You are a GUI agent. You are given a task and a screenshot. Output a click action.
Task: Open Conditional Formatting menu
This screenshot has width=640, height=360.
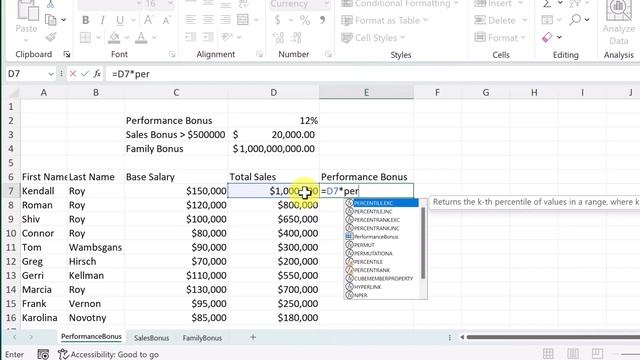coord(400,4)
